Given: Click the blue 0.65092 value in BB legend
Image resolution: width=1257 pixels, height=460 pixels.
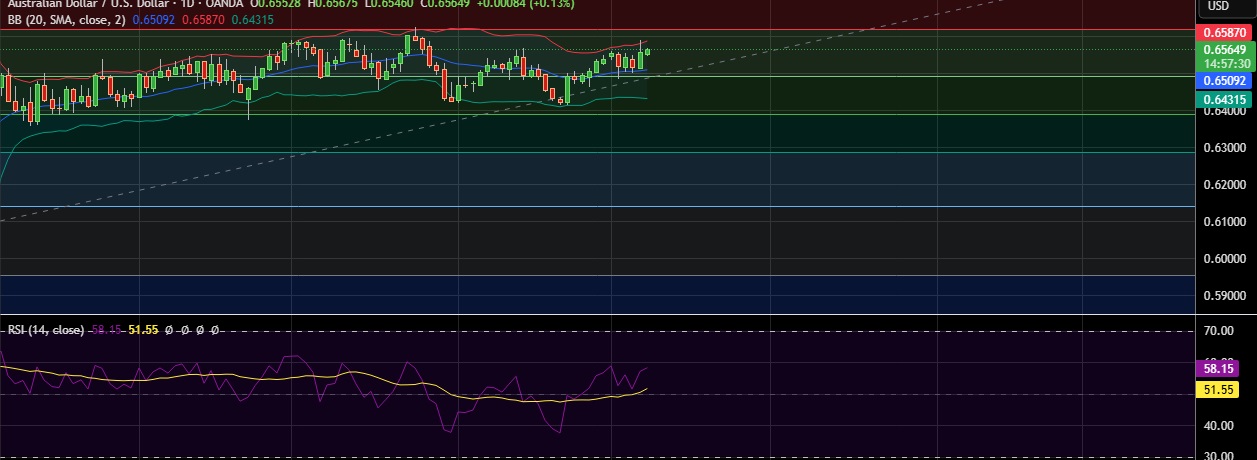Looking at the screenshot, I should [154, 18].
